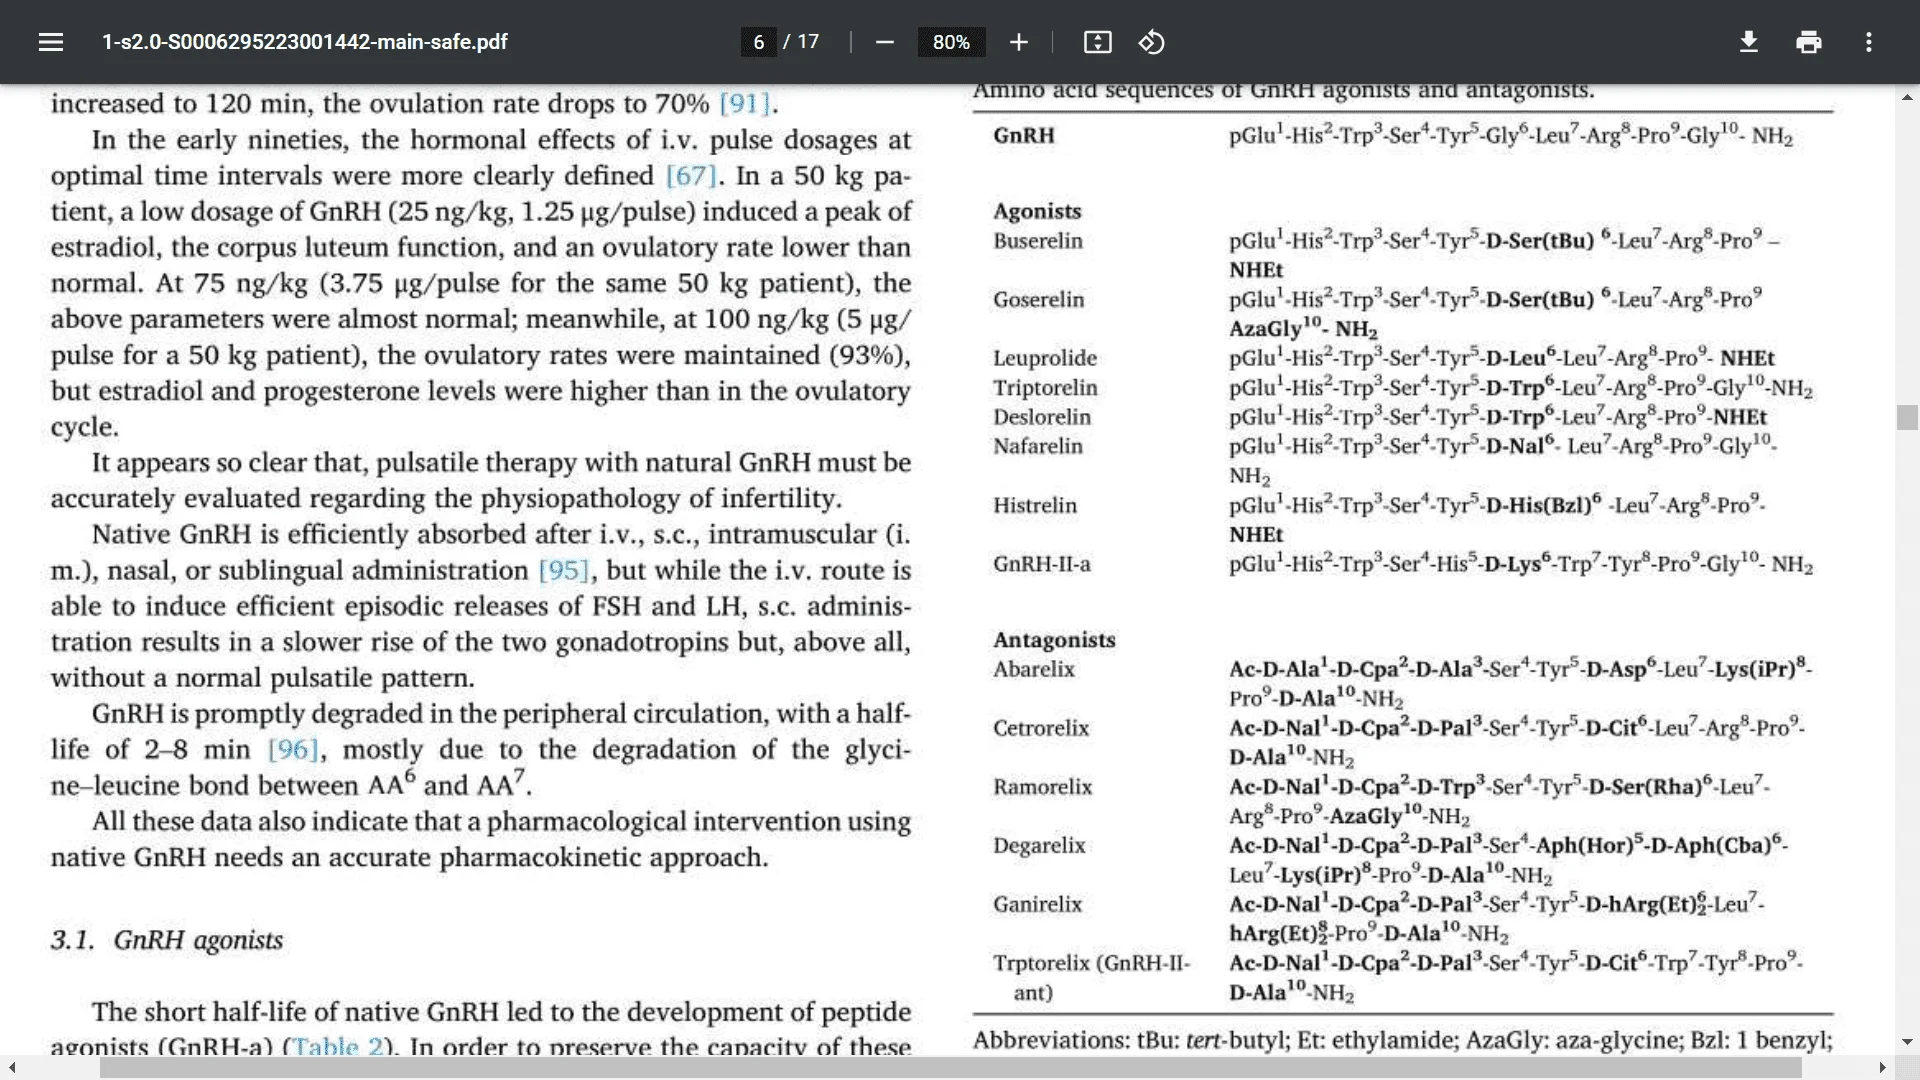Screen dimensions: 1920x1080
Task: Click the '3.1. GnRH agonists' heading
Action: click(167, 940)
